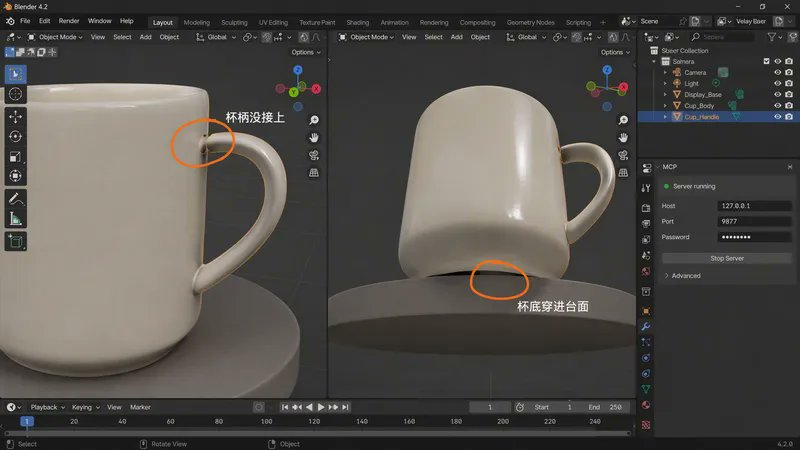Click the red X axis on left gizmo
800x450 pixels.
tap(316, 89)
